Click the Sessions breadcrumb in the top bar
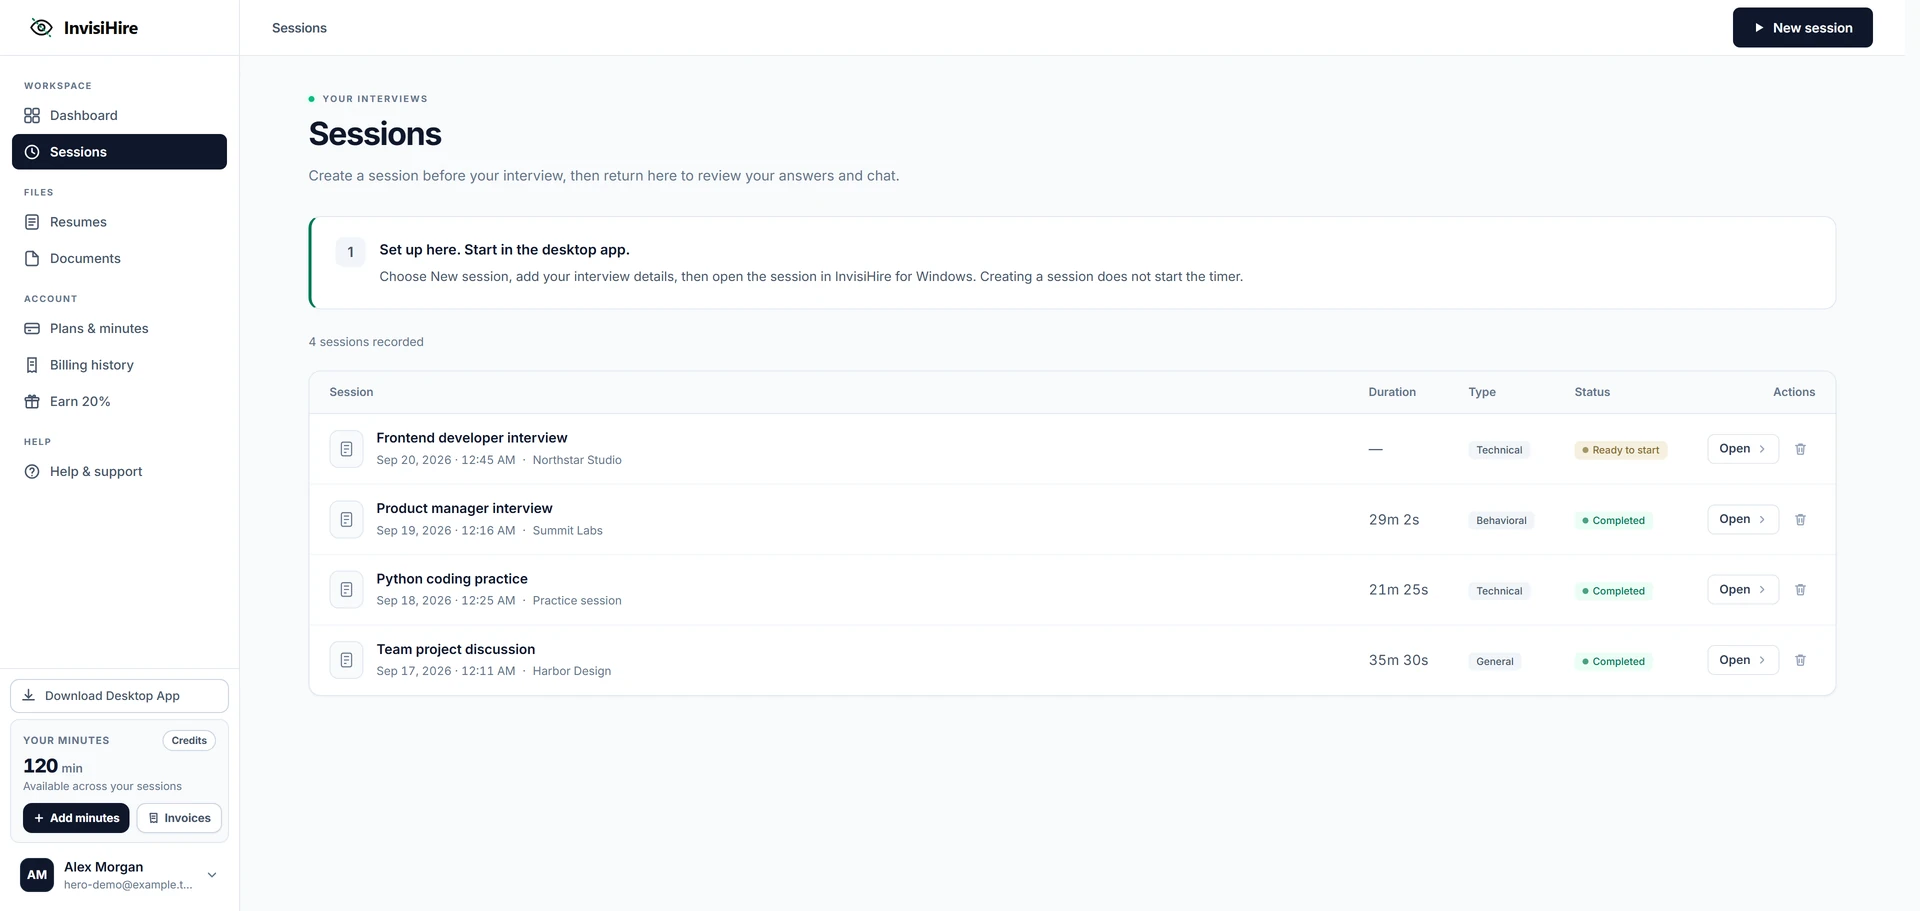Screen dimensions: 1920x911 tap(299, 28)
